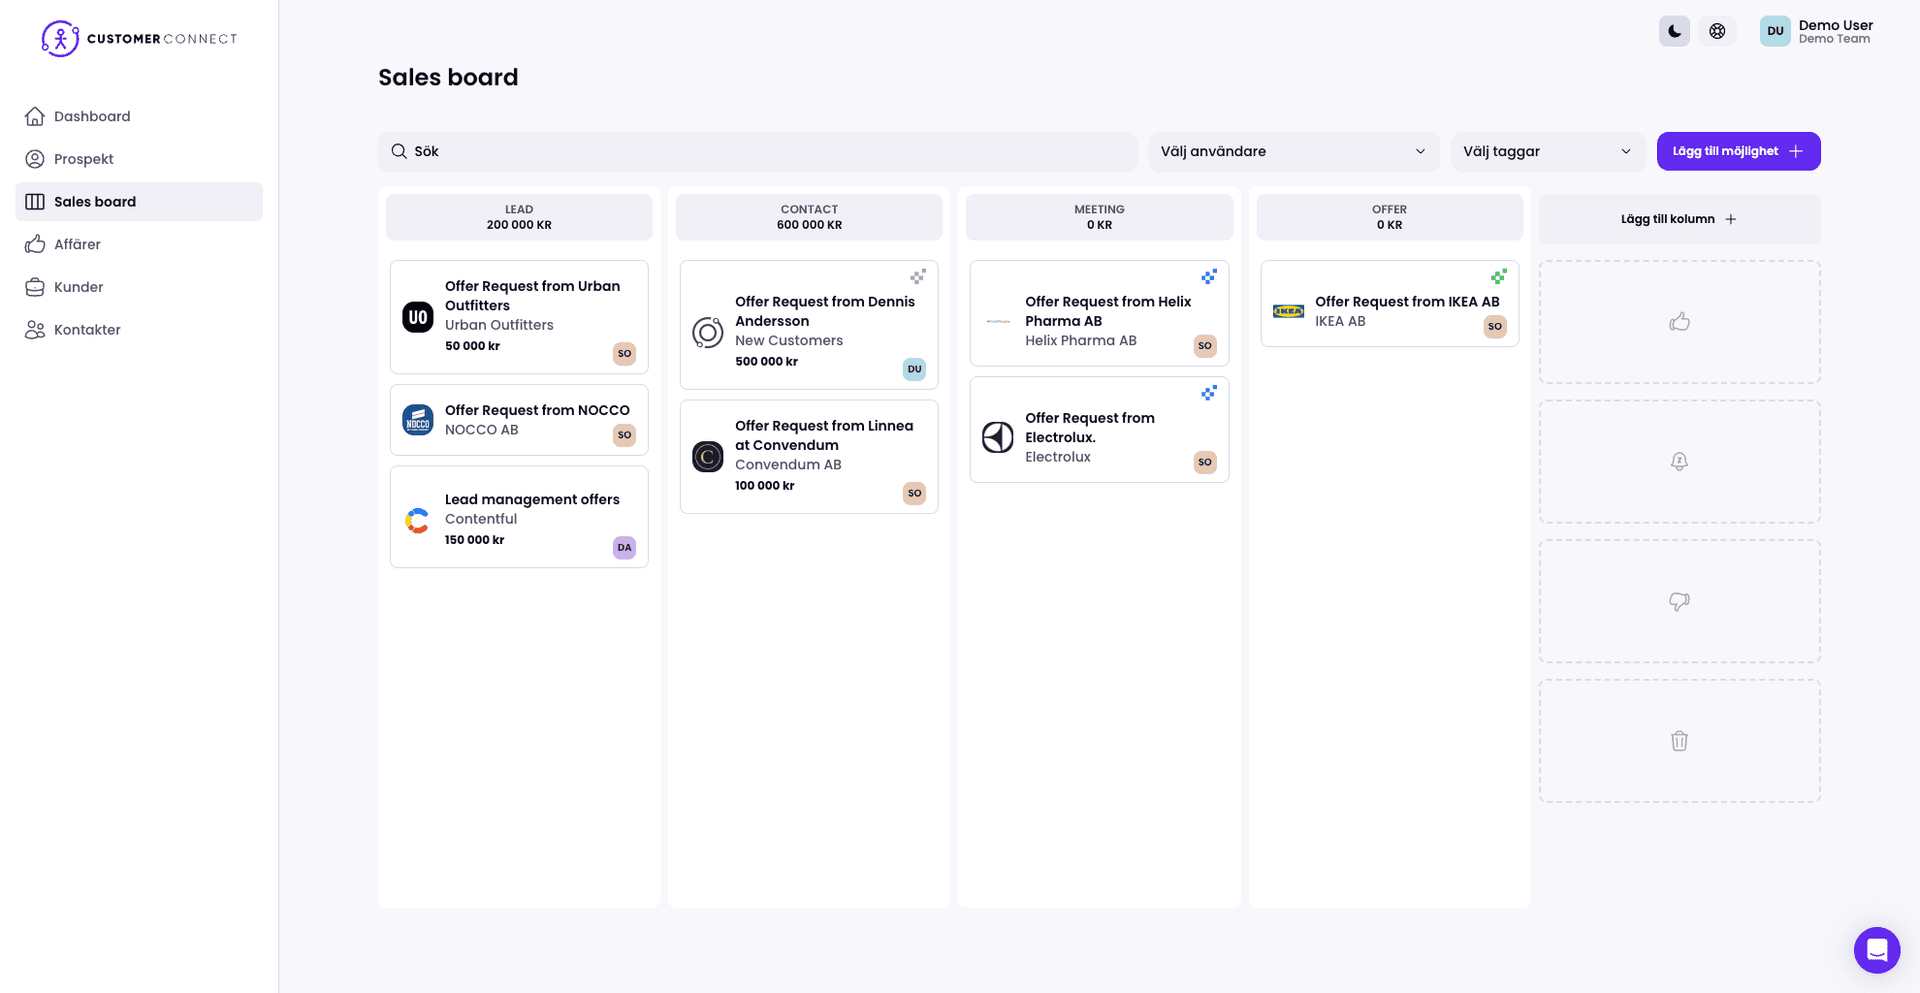
Task: Navigate to Prospekt in the sidebar
Action: click(83, 159)
